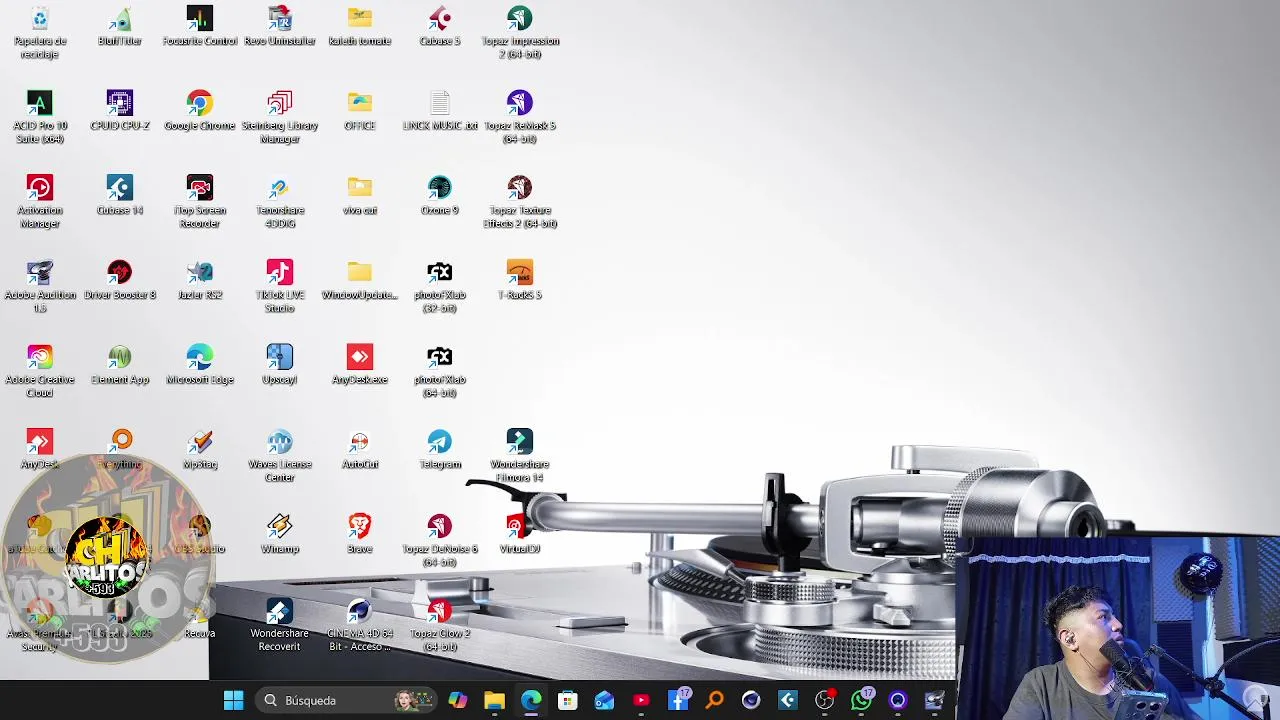
Task: Select the kaleth tomate folder
Action: [360, 26]
